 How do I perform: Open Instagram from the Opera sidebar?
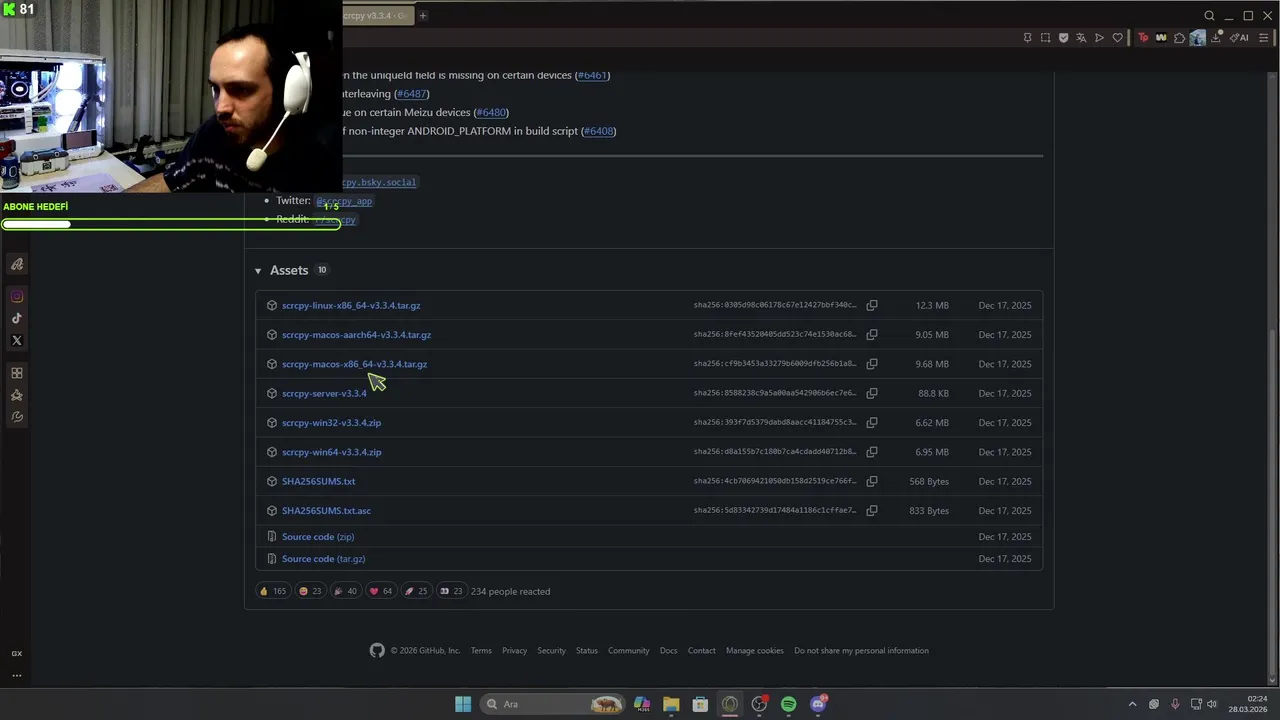pyautogui.click(x=17, y=296)
